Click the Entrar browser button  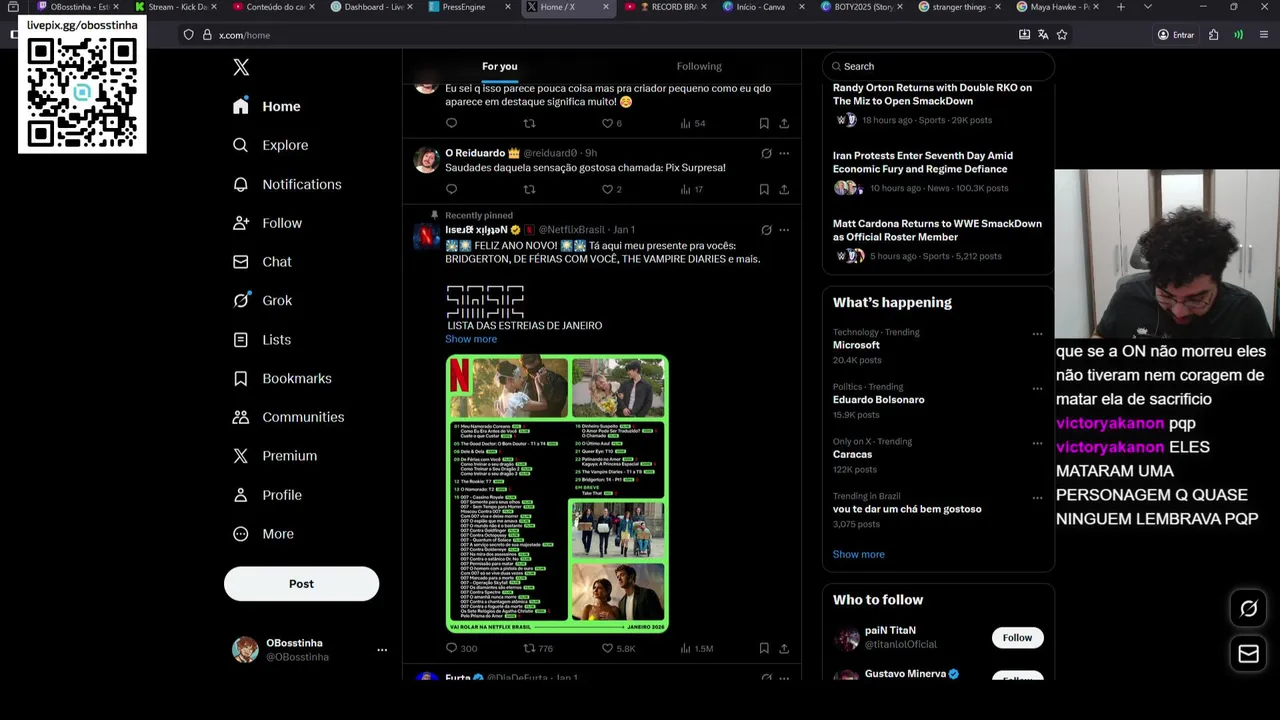pos(1176,35)
